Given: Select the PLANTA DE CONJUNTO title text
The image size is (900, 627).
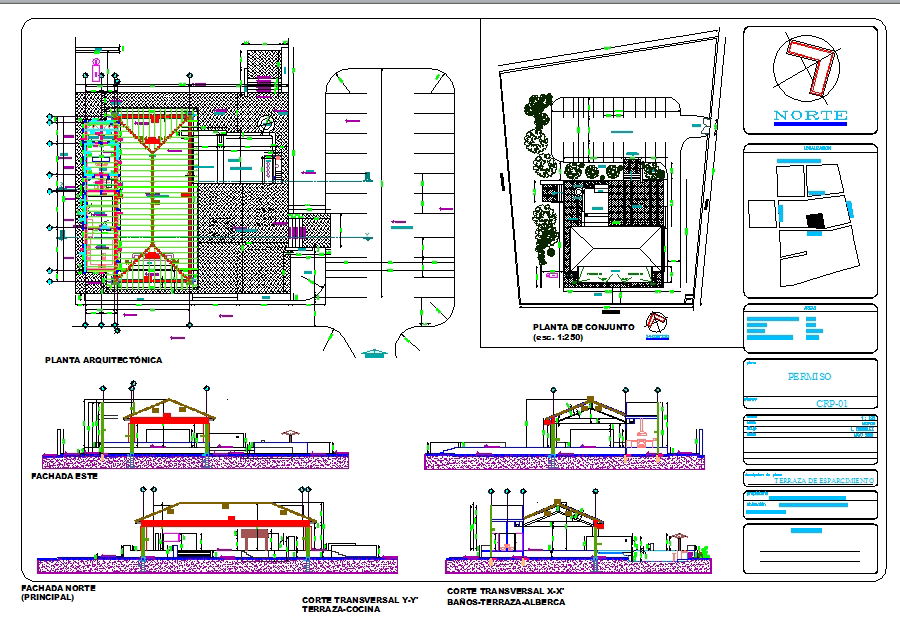Looking at the screenshot, I should 582,328.
